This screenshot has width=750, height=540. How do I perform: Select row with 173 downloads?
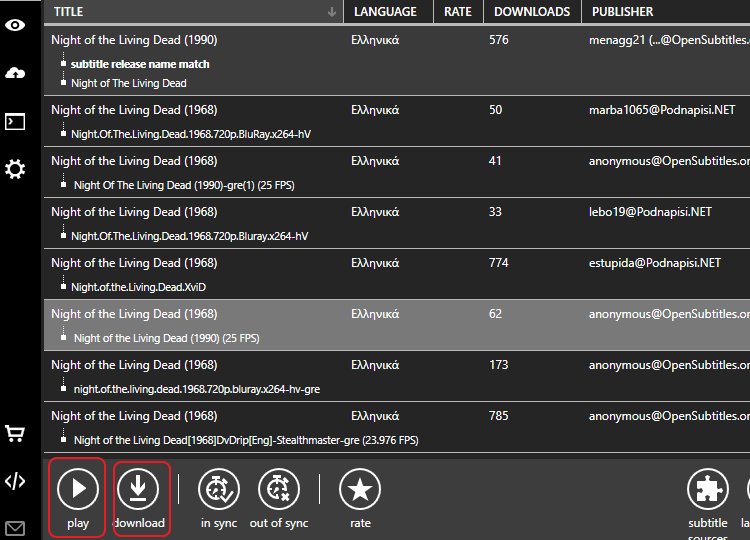pyautogui.click(x=397, y=376)
